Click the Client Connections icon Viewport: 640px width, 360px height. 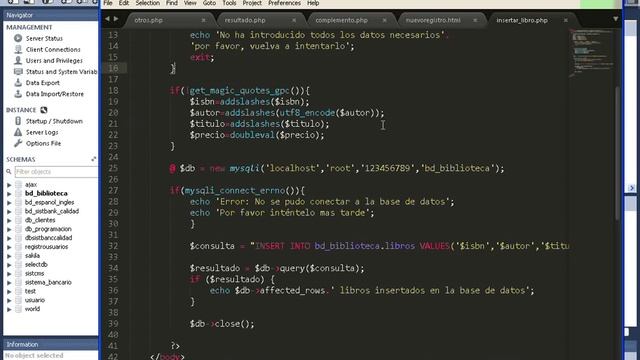pyautogui.click(x=18, y=49)
